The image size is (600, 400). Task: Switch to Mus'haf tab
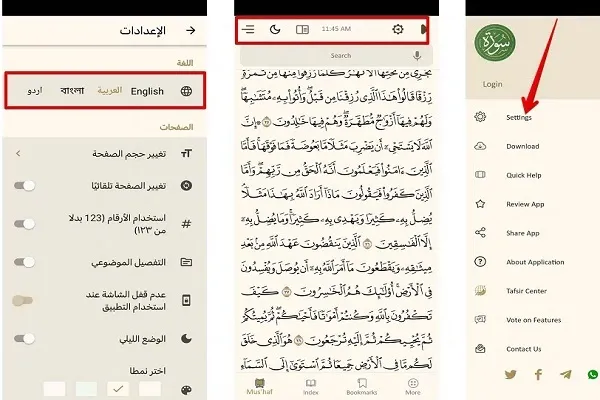260,386
